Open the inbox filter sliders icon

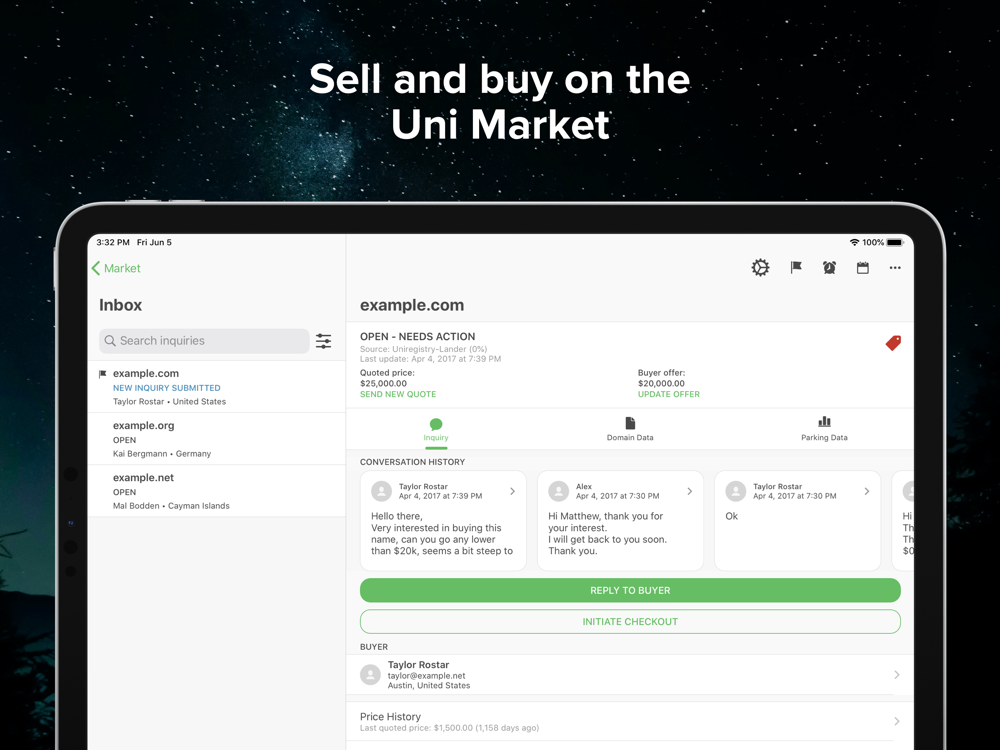(x=323, y=341)
